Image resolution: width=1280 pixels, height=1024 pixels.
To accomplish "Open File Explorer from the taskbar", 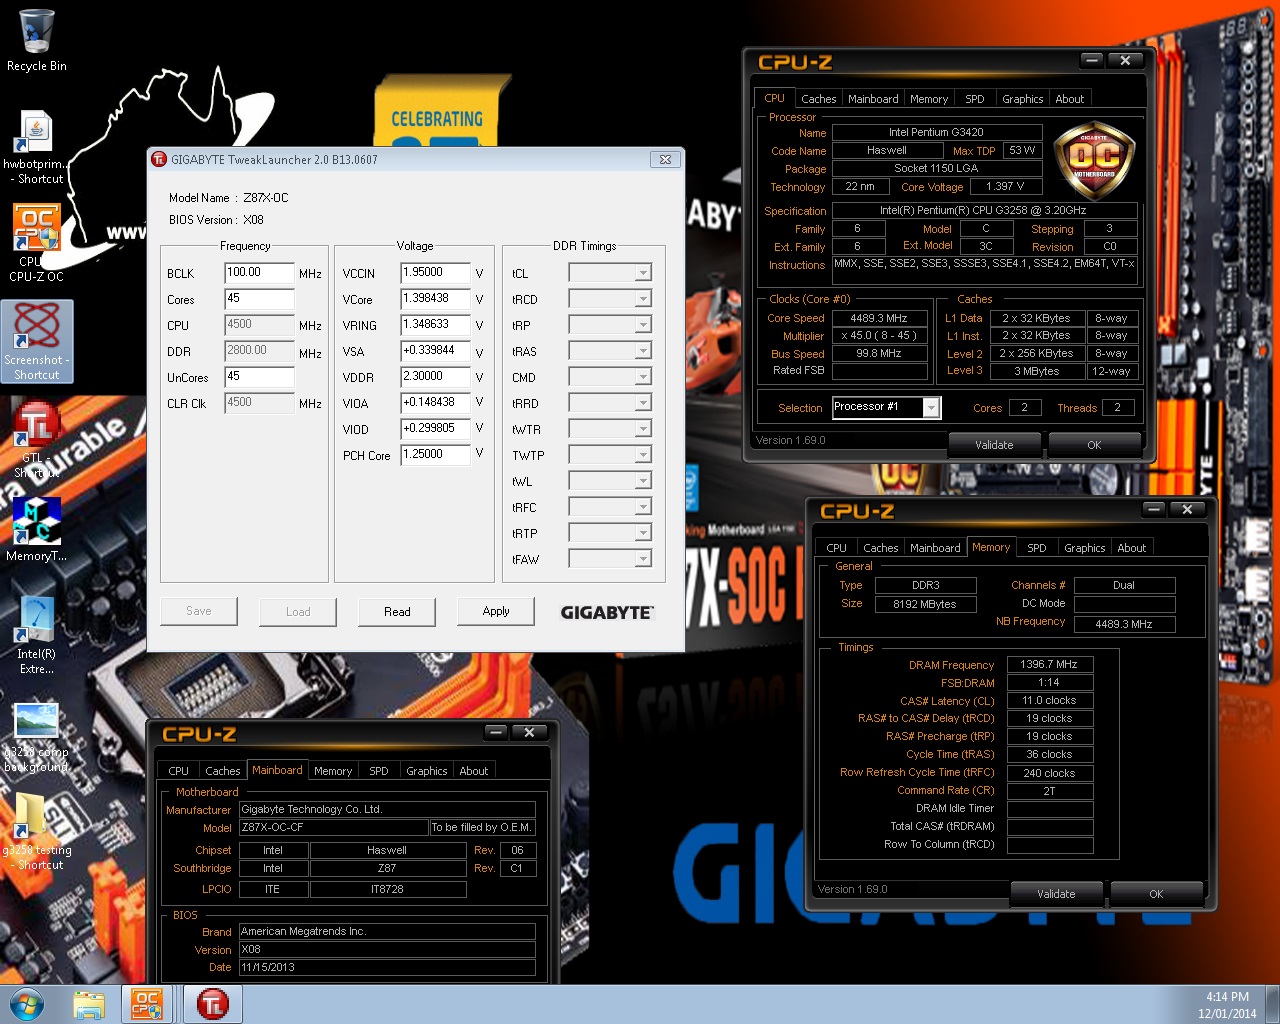I will point(89,1004).
